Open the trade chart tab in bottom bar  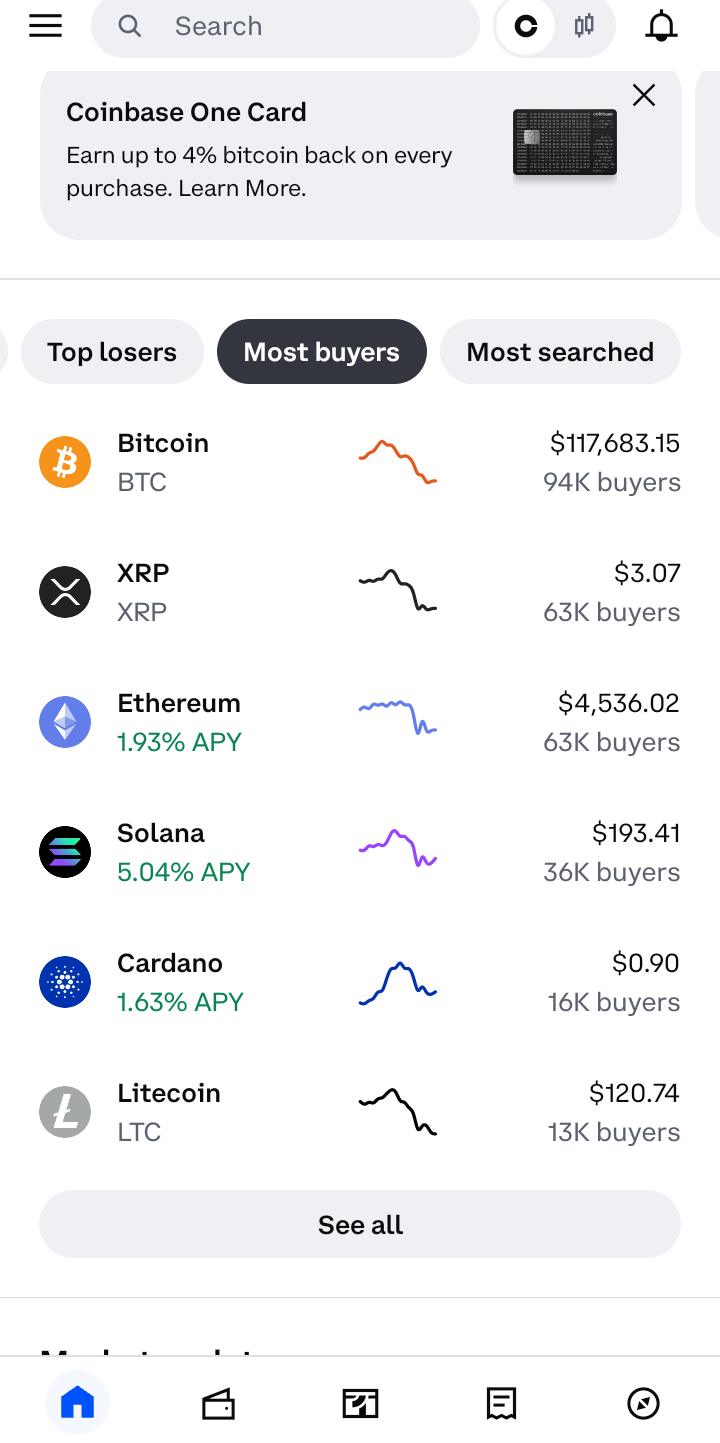[360, 1404]
